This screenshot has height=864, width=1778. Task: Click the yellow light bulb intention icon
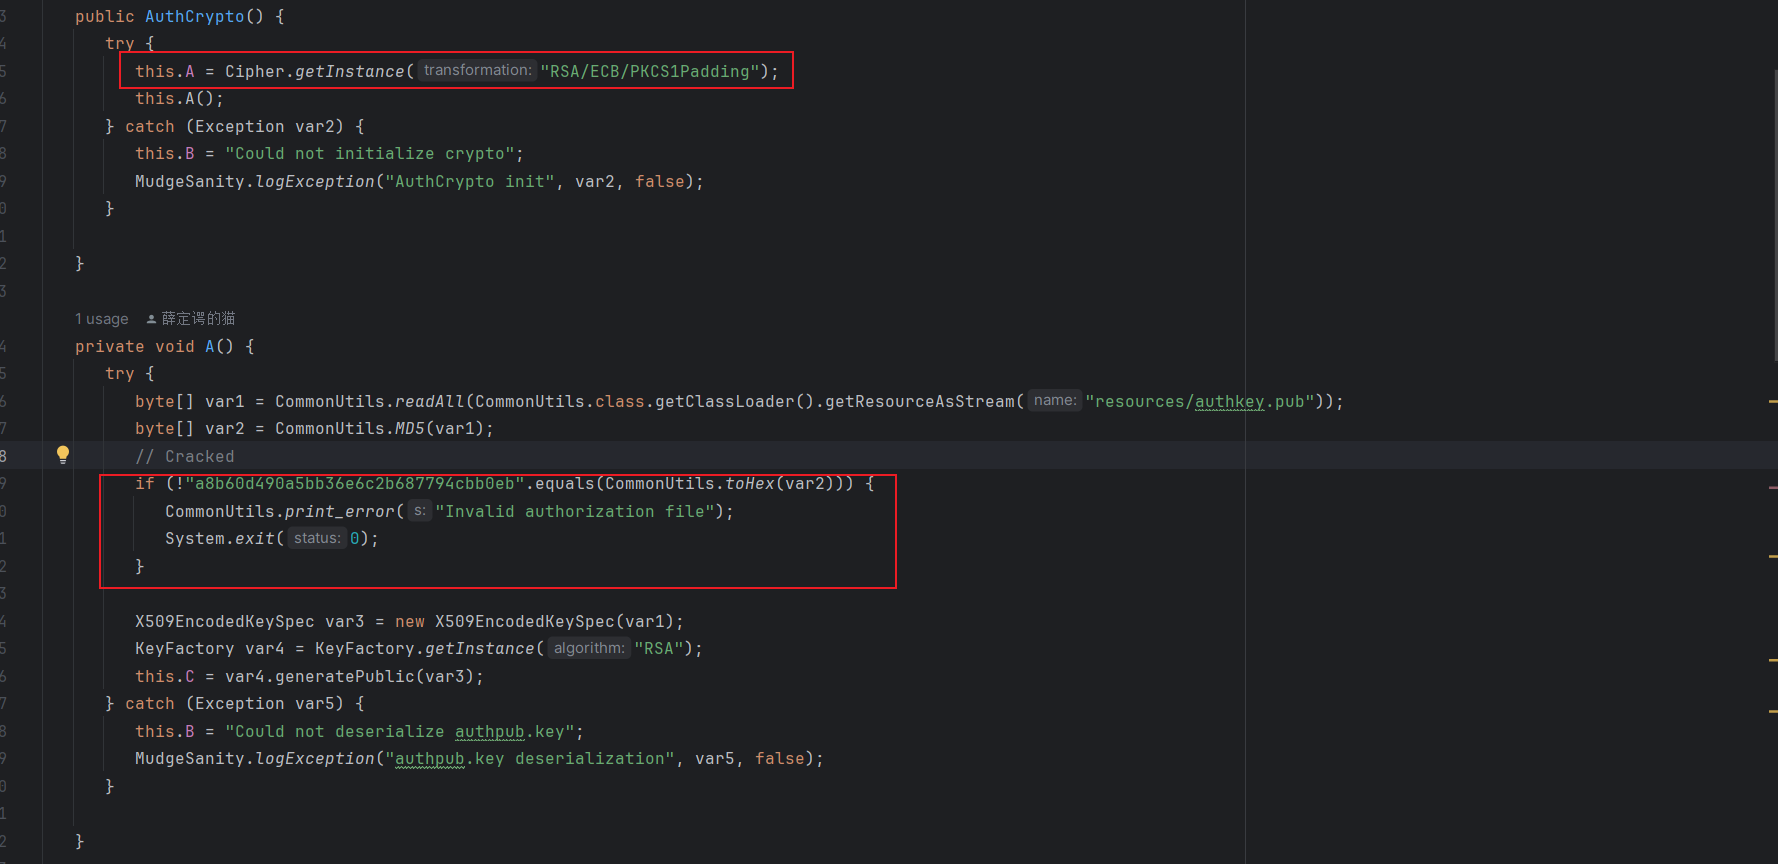[63, 455]
